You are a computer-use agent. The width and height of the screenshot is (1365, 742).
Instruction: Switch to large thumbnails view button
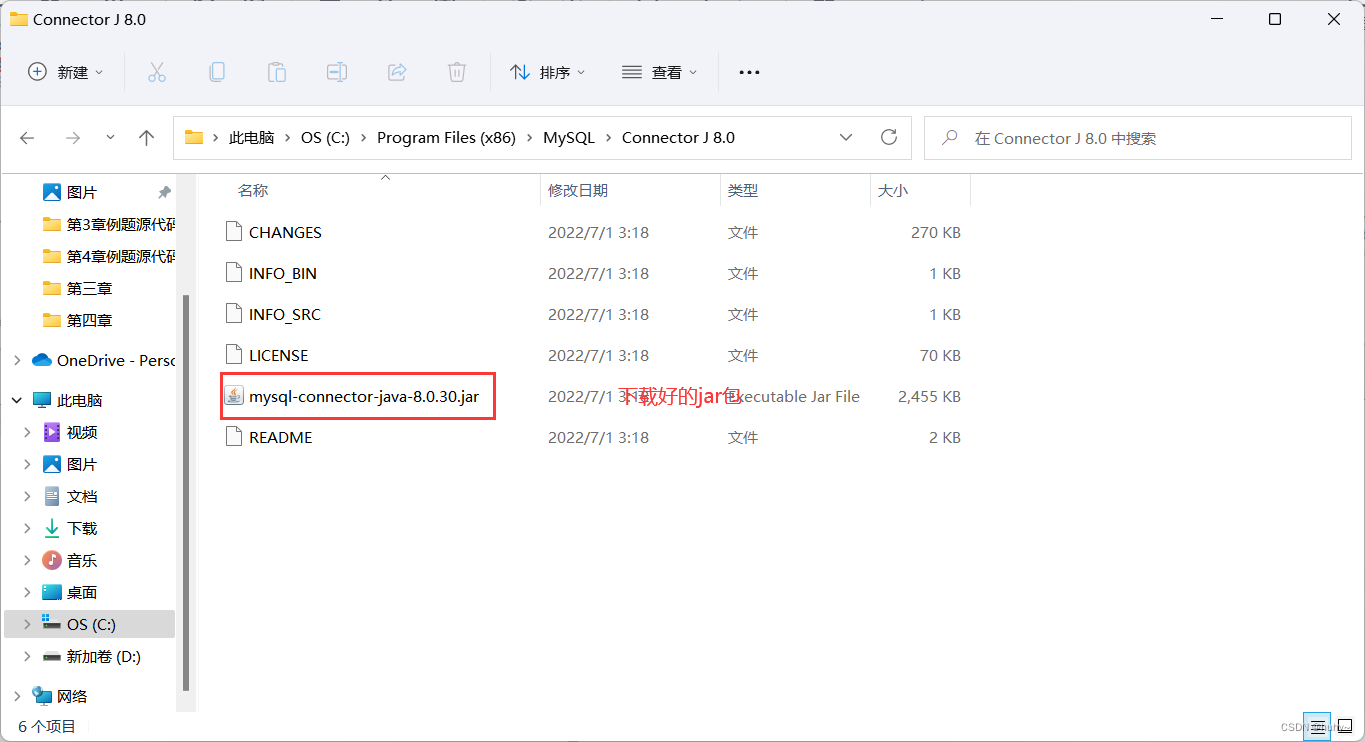(x=1344, y=727)
